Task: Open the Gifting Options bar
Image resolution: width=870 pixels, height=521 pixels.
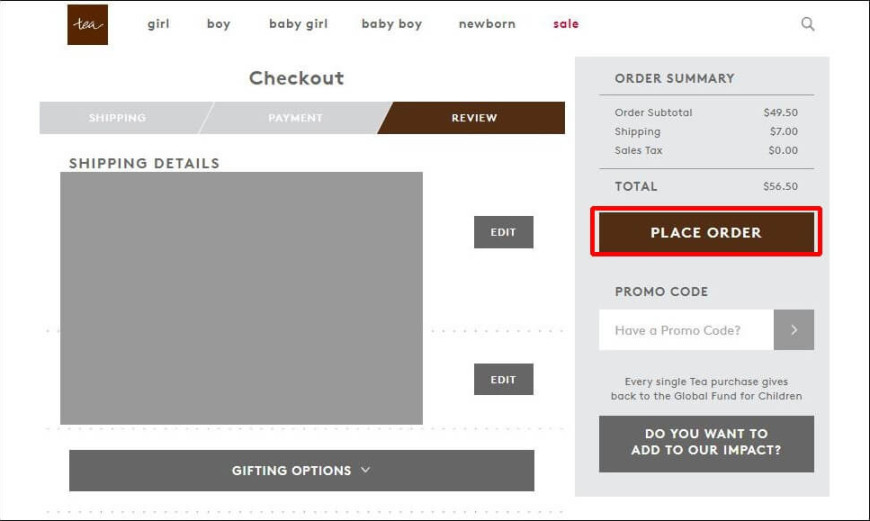Action: [302, 471]
